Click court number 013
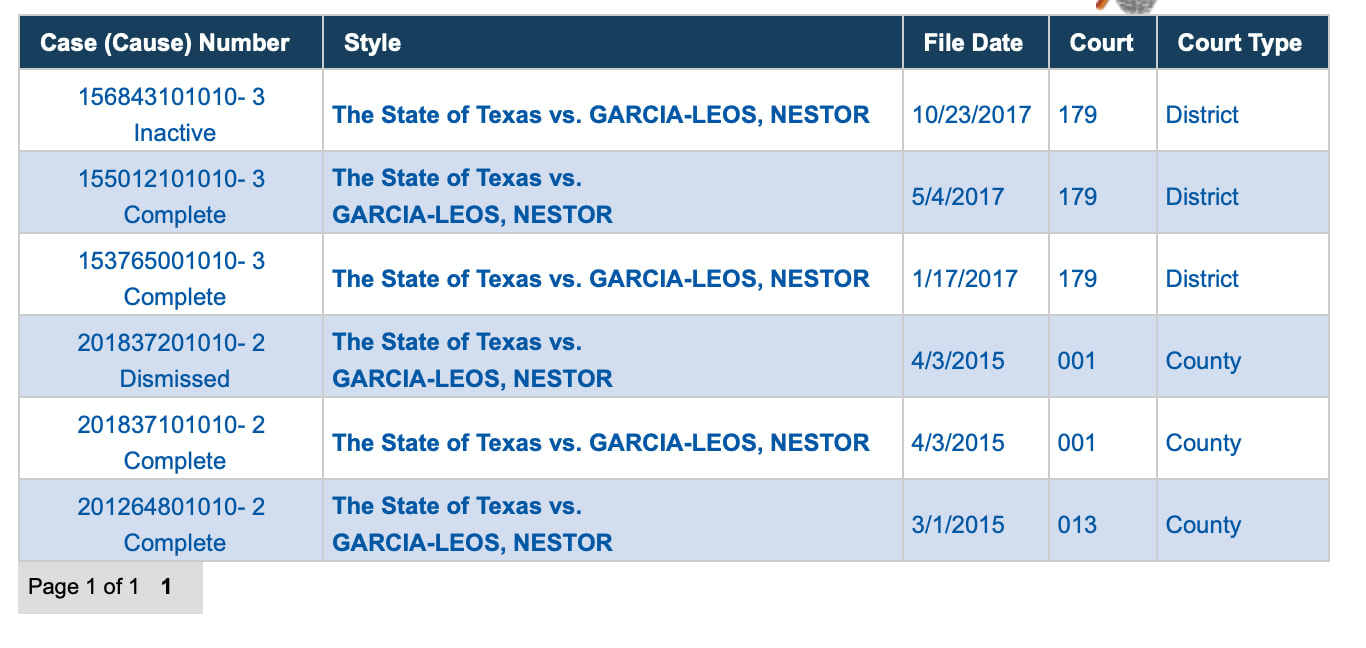This screenshot has width=1366, height=648. tap(1077, 525)
